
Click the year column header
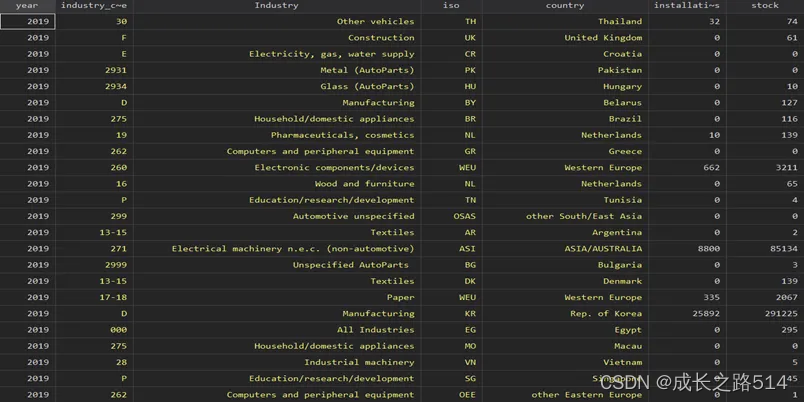[x=27, y=6]
